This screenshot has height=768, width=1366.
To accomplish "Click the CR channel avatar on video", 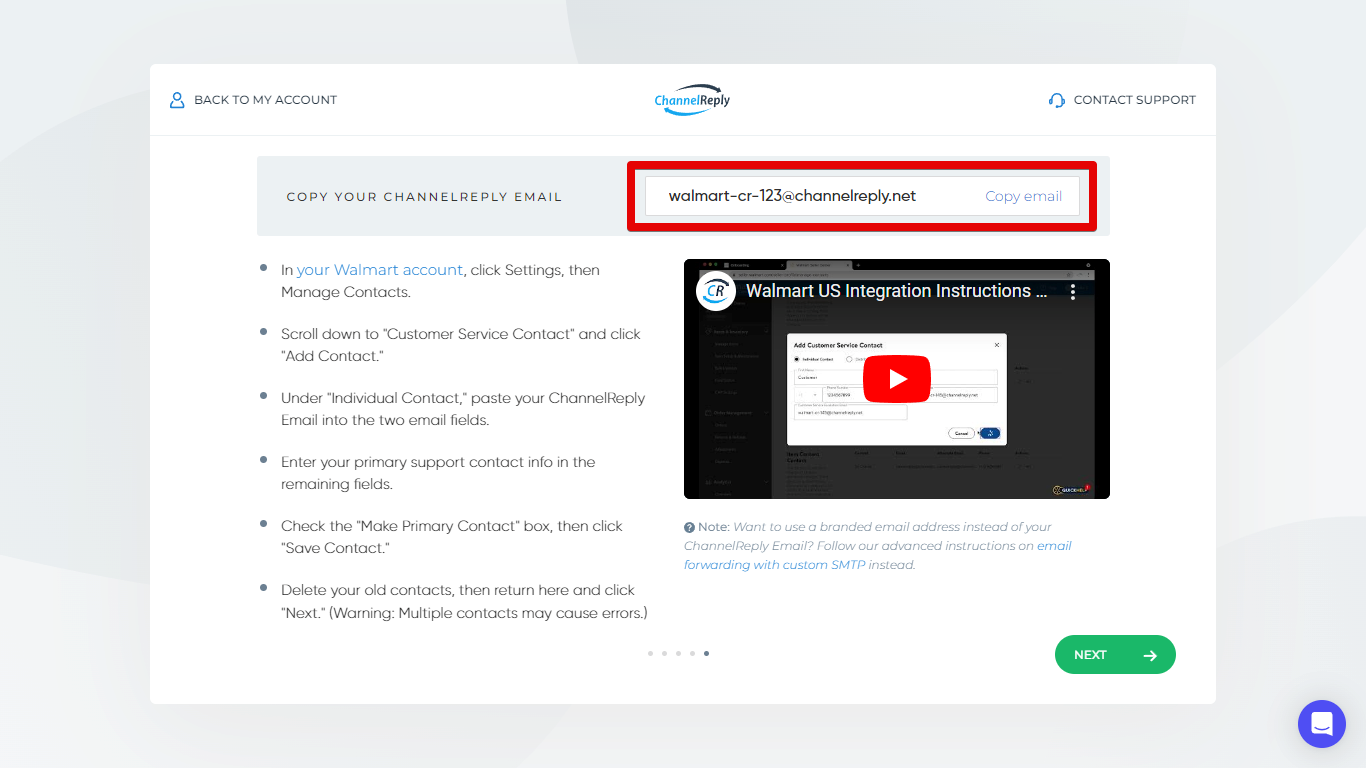I will [x=716, y=291].
